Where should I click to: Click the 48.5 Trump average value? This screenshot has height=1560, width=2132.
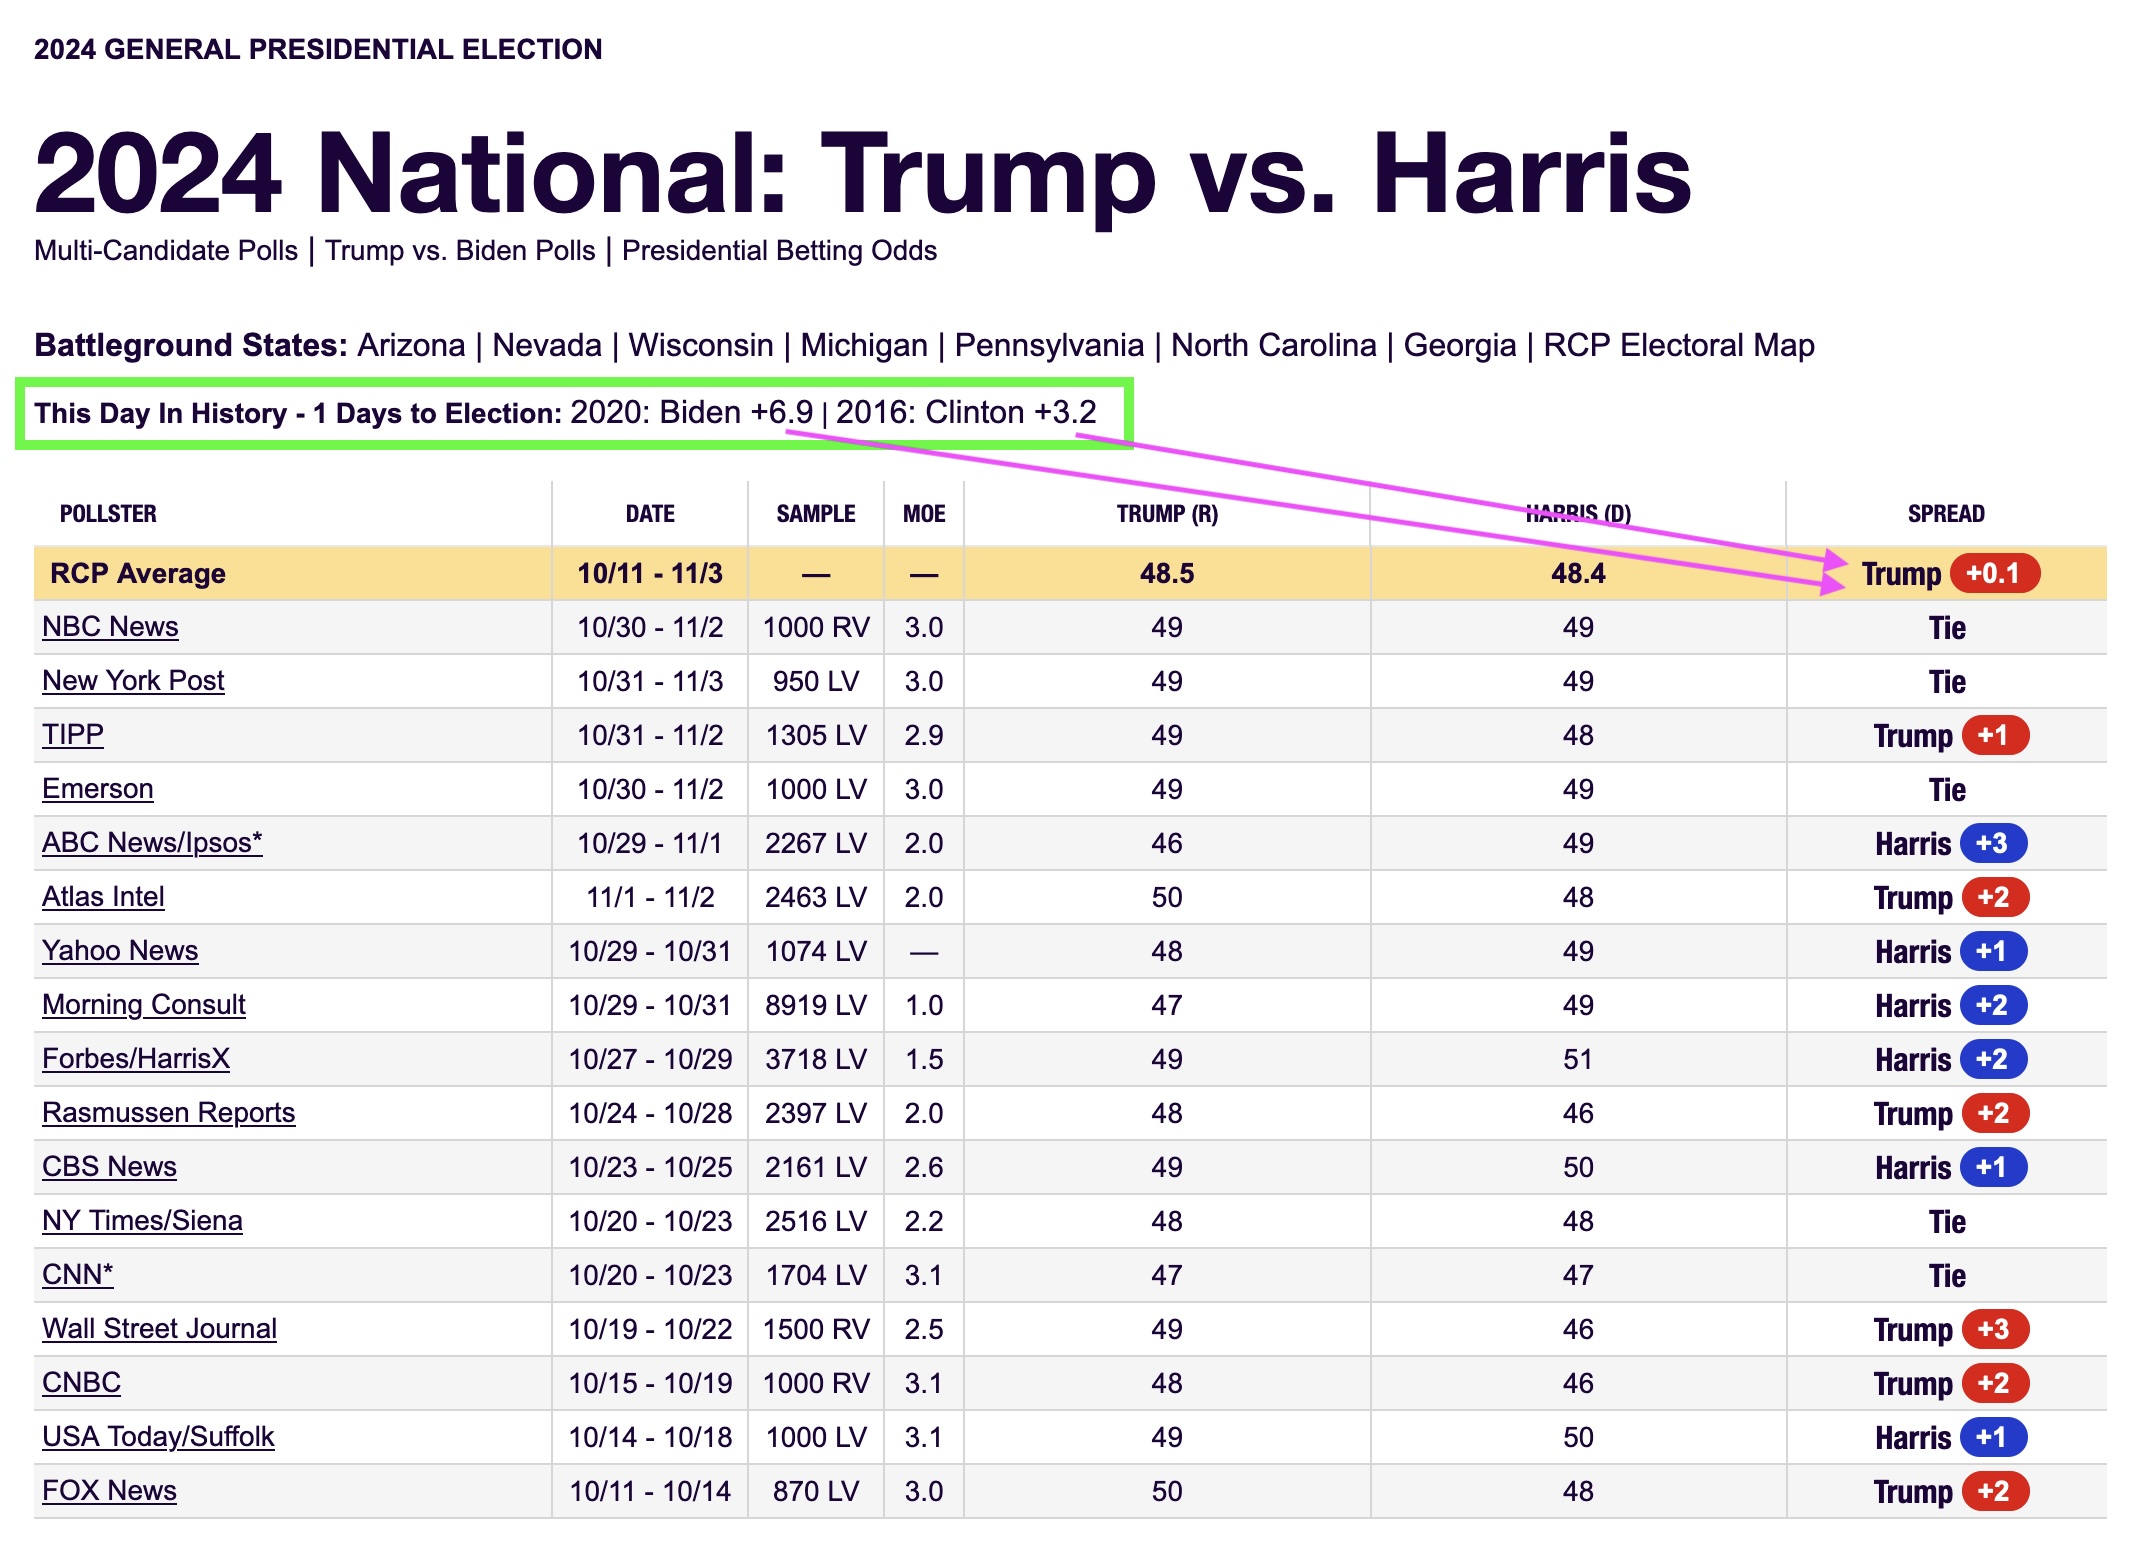coord(1167,574)
